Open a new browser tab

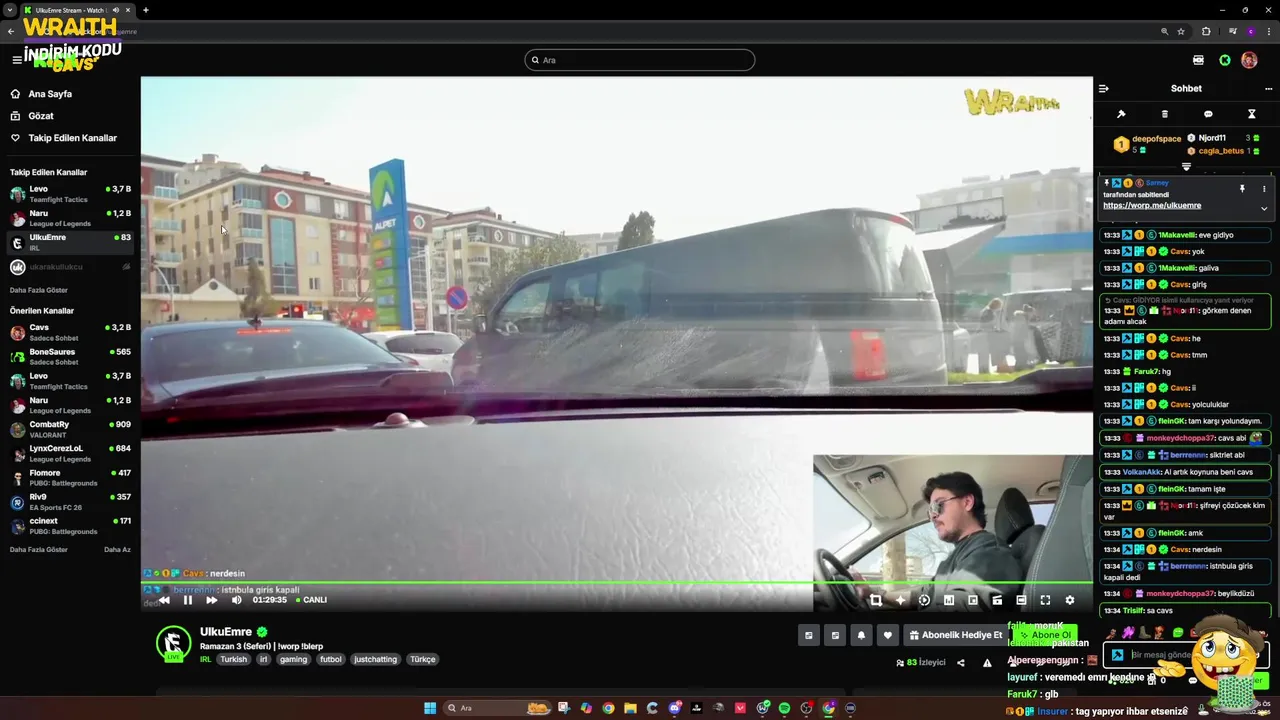146,10
